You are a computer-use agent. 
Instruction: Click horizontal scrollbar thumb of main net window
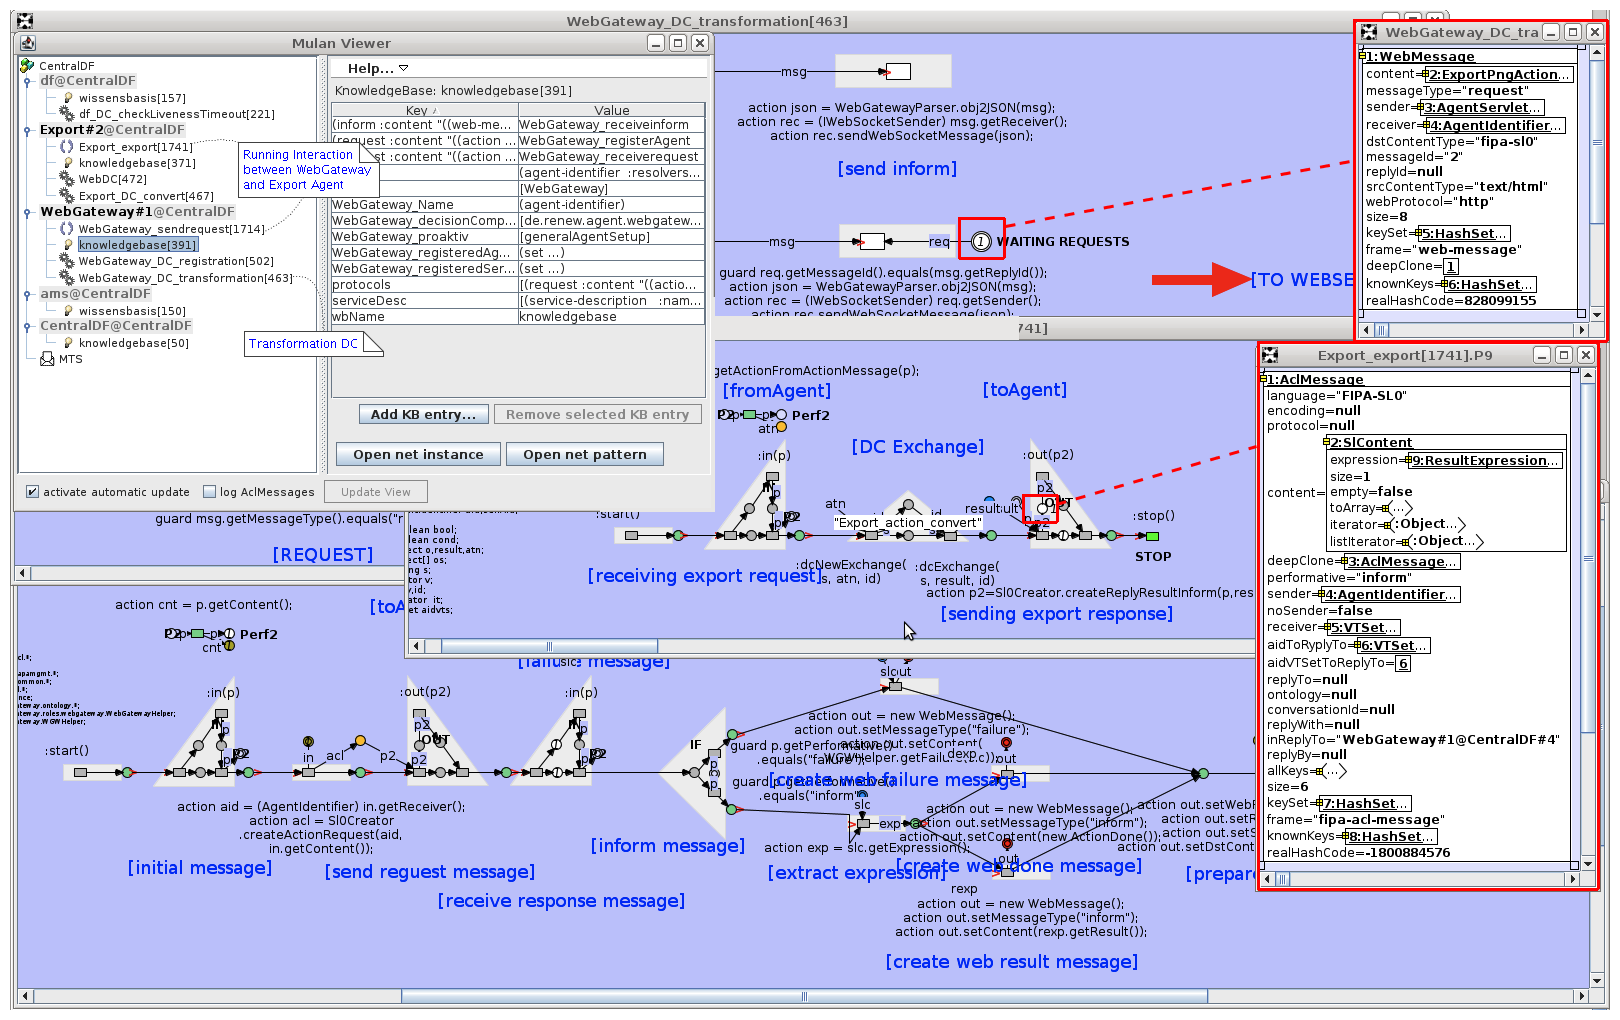pos(802,996)
